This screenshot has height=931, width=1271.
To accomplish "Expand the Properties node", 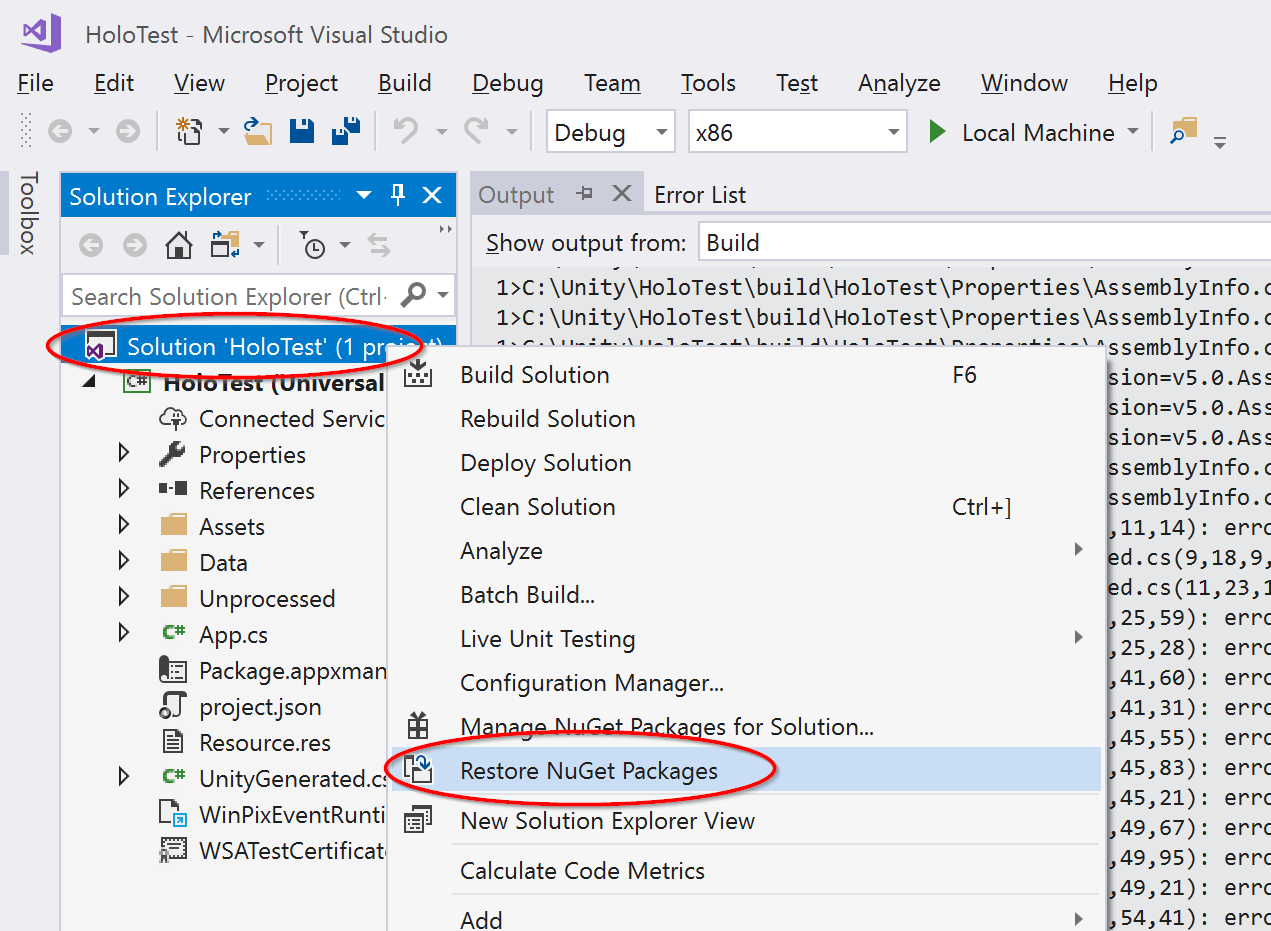I will click(124, 454).
